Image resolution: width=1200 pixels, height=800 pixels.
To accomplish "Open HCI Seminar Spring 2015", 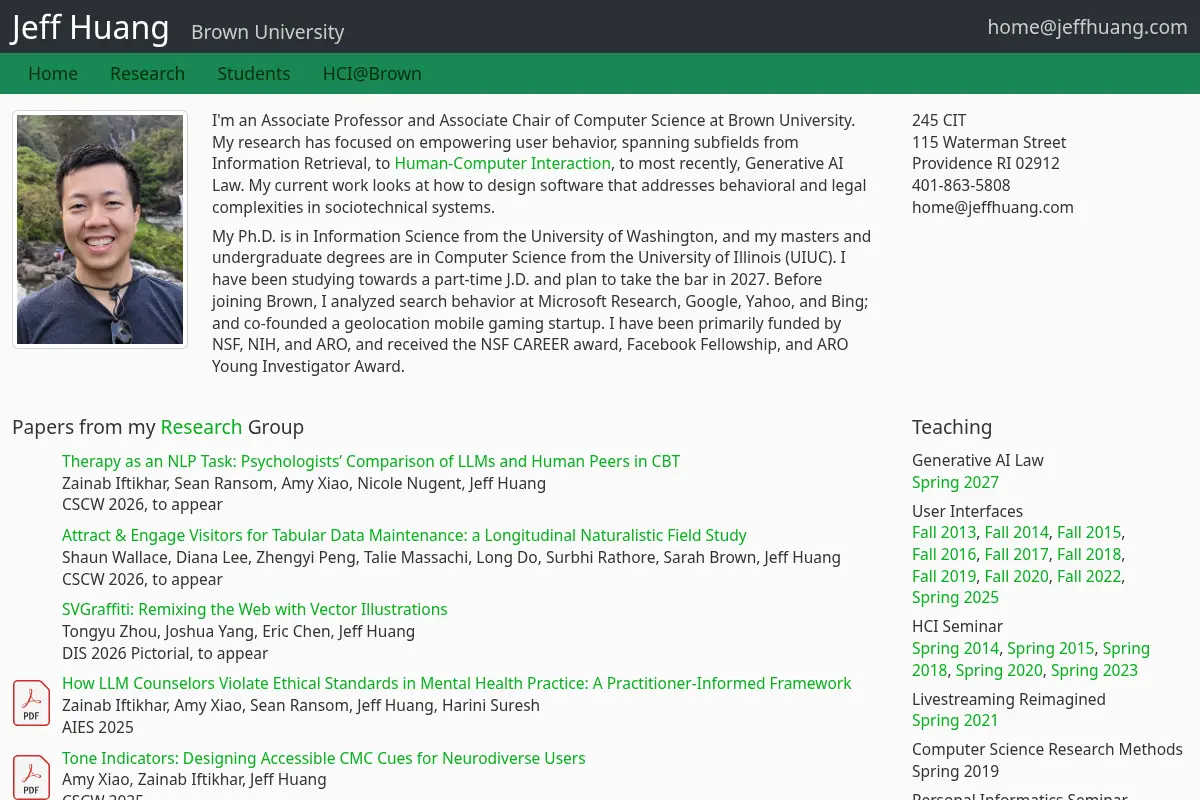I will [1051, 648].
